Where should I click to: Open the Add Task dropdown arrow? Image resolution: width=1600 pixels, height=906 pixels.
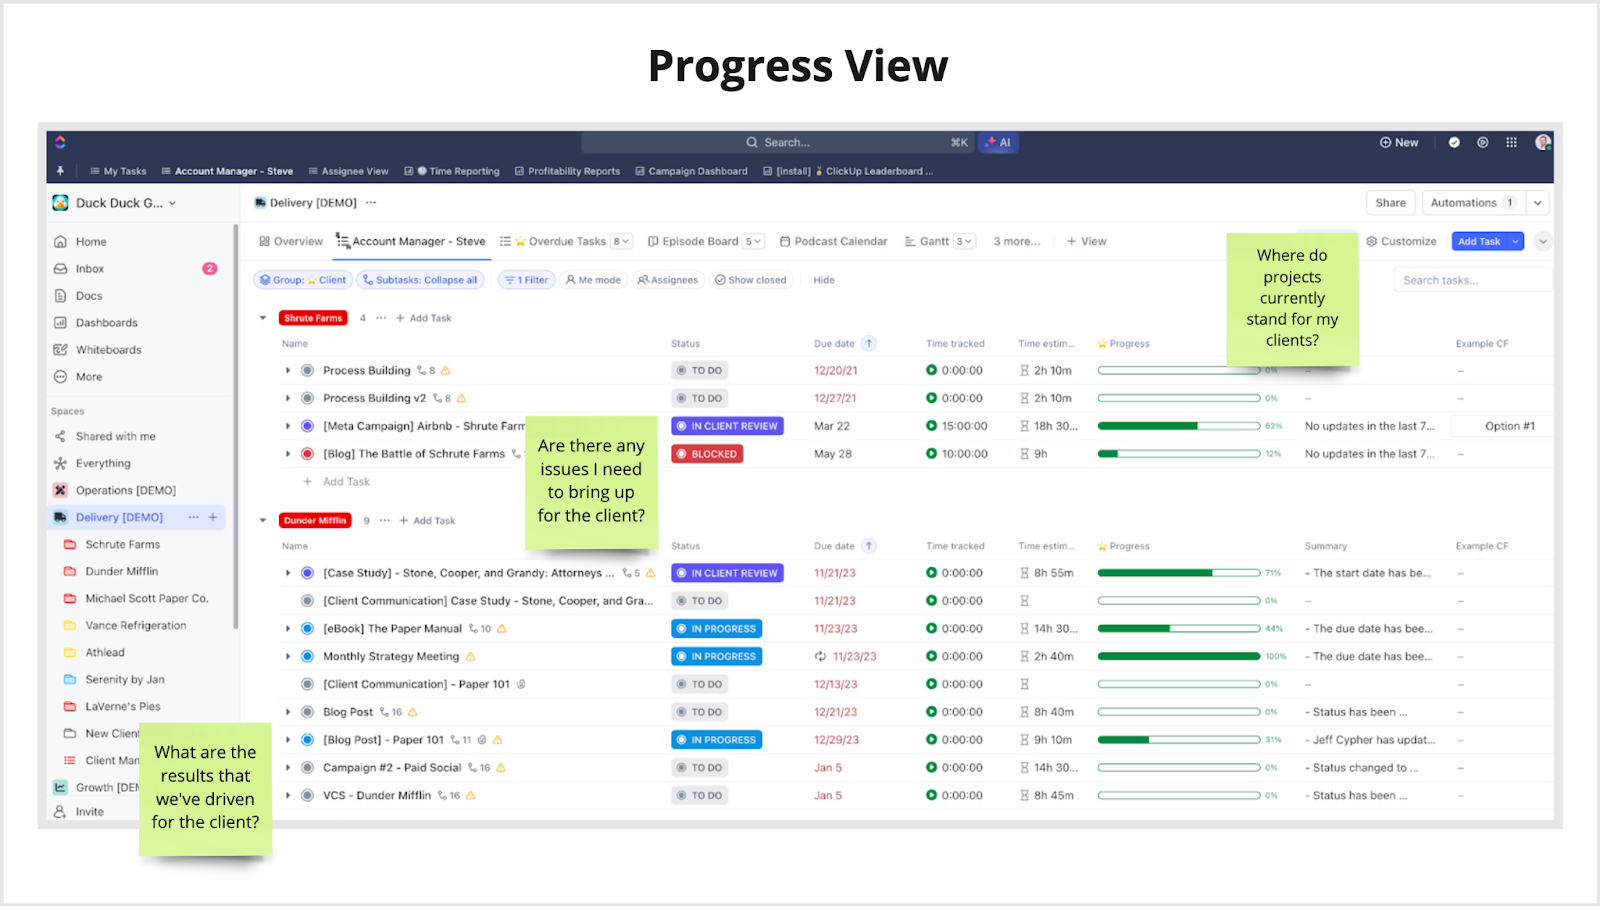1515,242
